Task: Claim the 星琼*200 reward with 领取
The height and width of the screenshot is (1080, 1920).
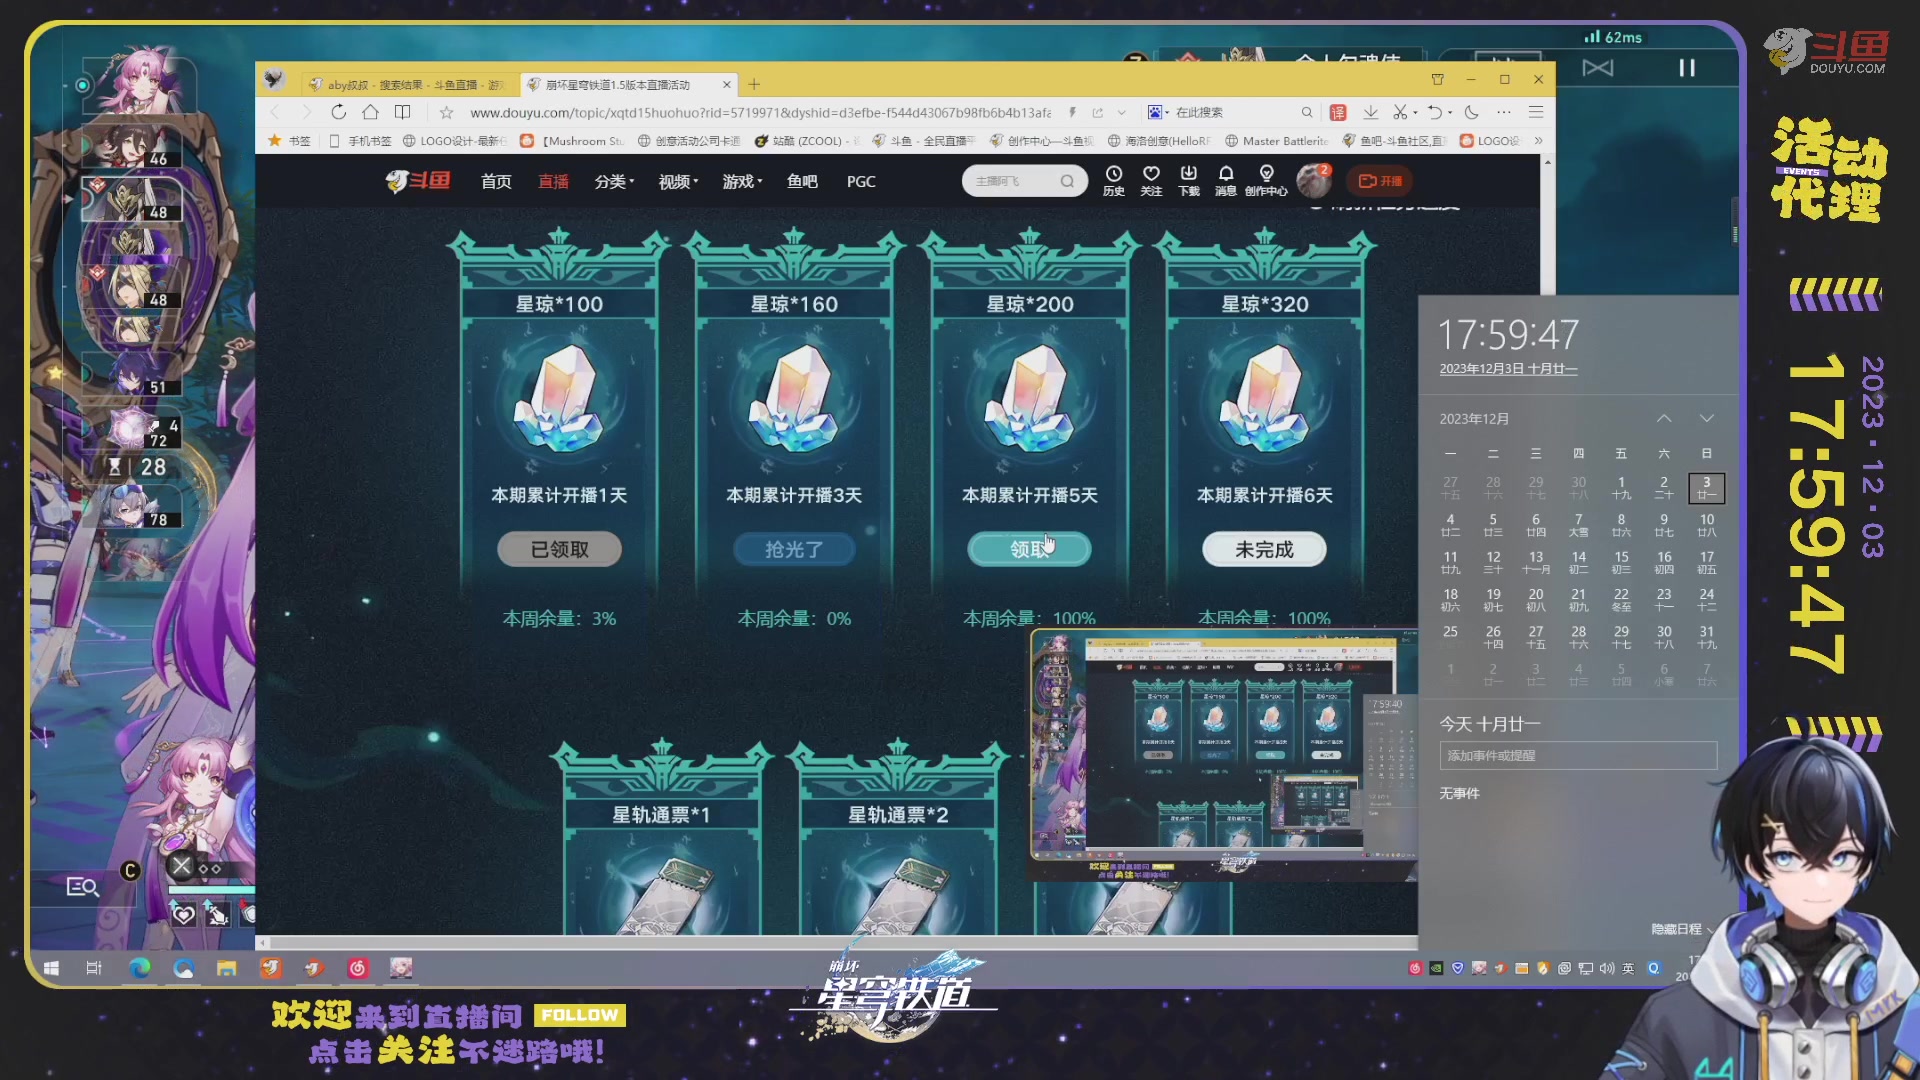Action: pyautogui.click(x=1029, y=549)
